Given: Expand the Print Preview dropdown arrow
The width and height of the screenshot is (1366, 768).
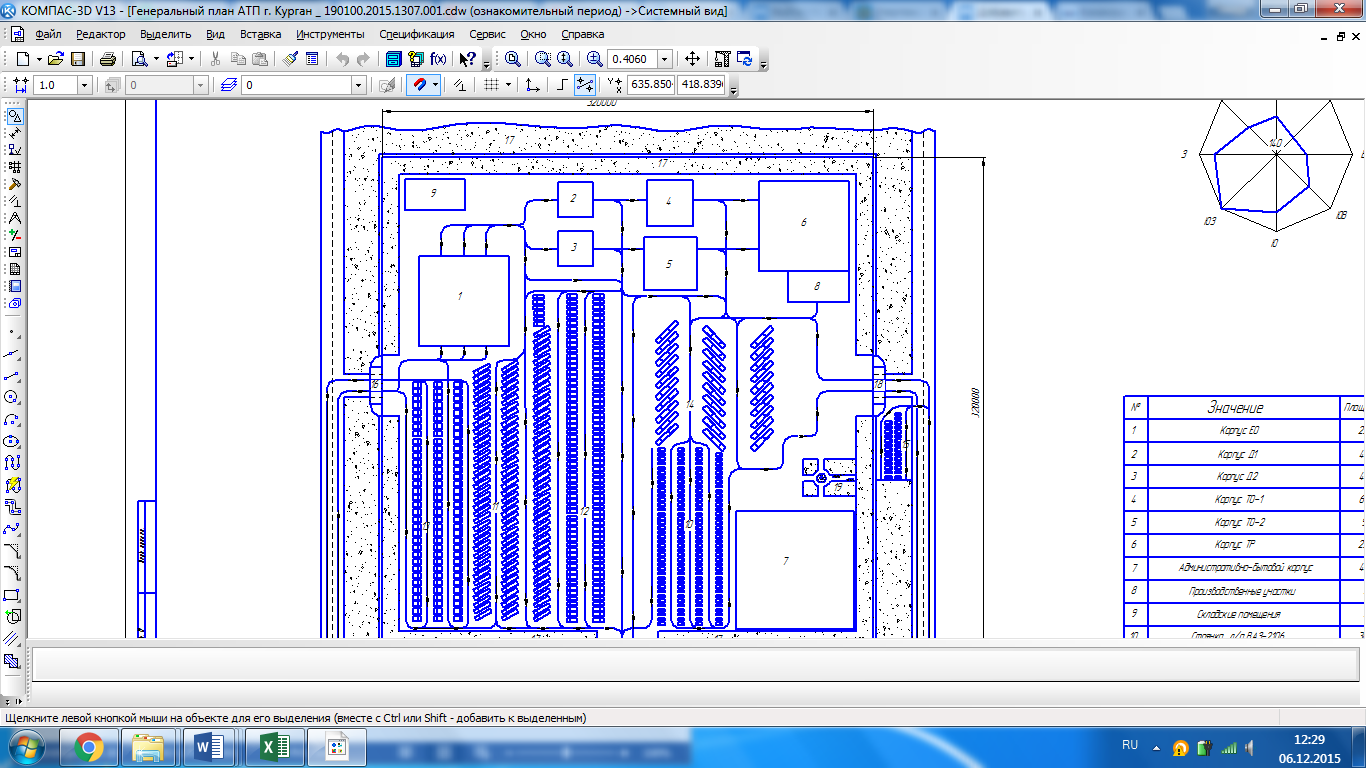Looking at the screenshot, I should pyautogui.click(x=156, y=59).
